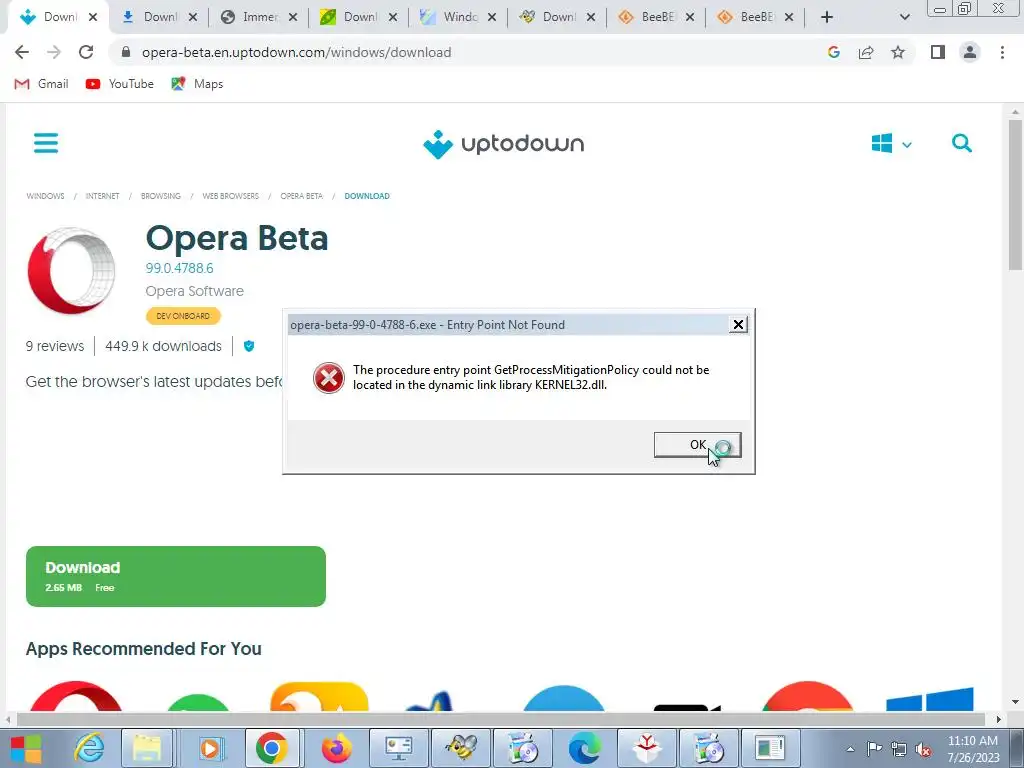Click the Action Center flag icon

pyautogui.click(x=874, y=749)
